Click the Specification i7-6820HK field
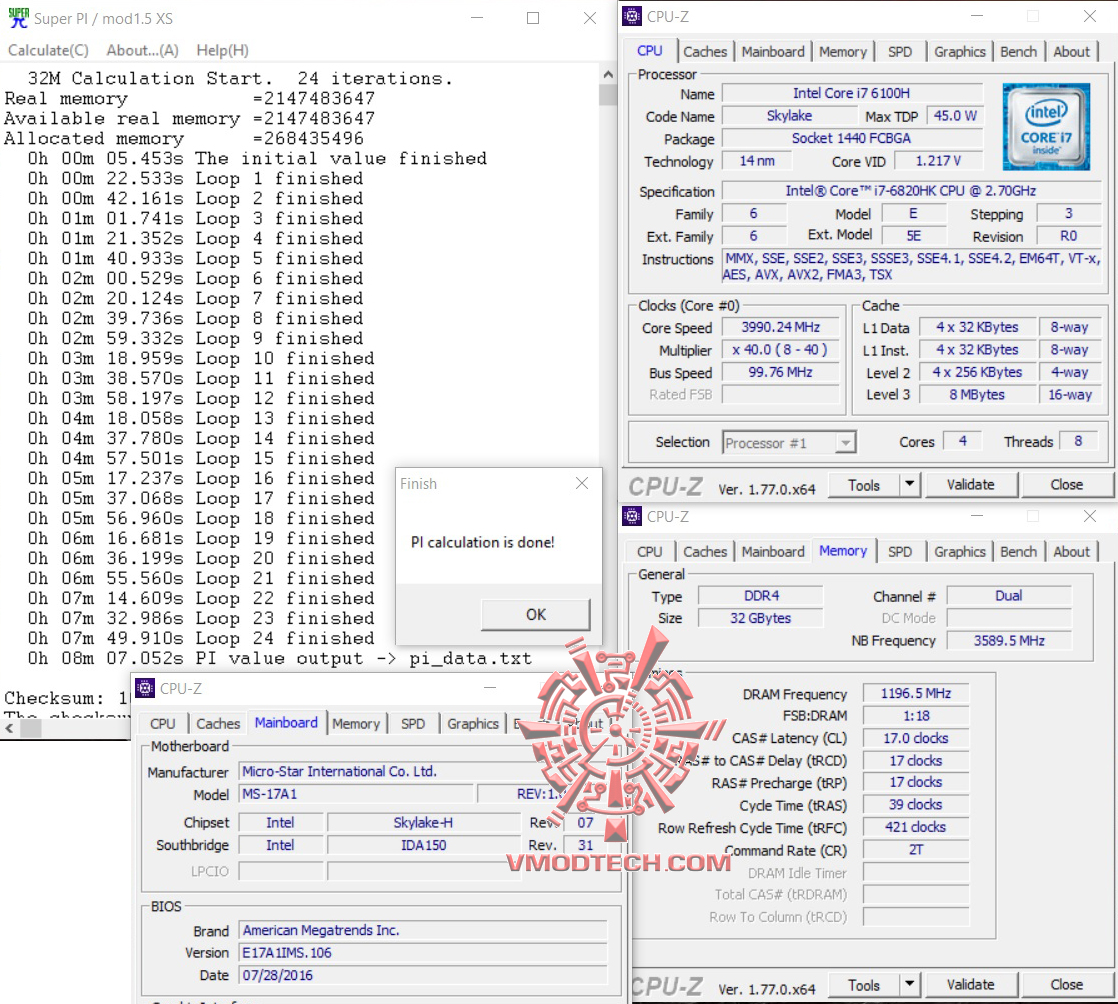 click(911, 191)
